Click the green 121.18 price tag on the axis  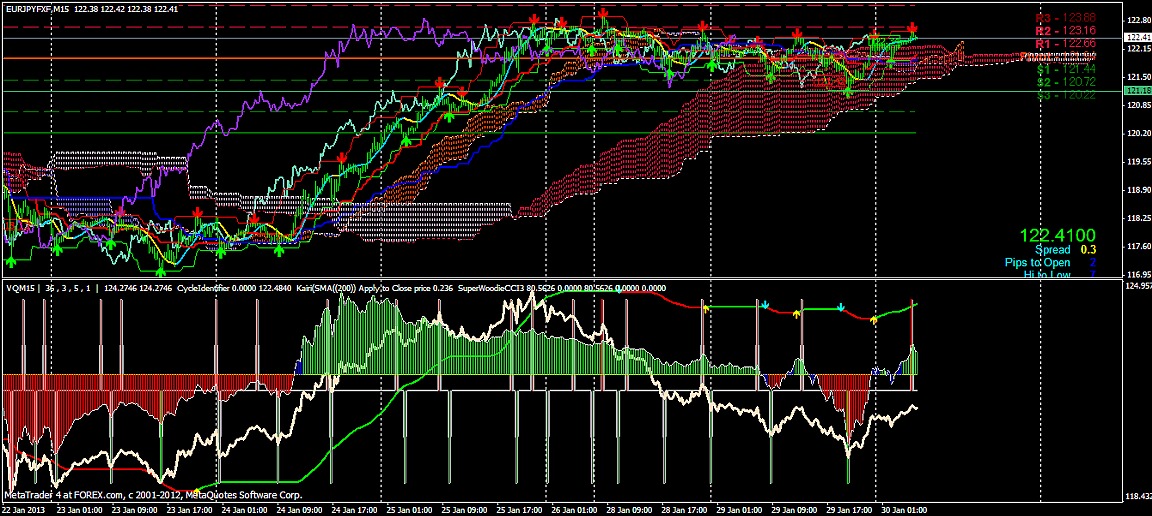(x=1137, y=91)
